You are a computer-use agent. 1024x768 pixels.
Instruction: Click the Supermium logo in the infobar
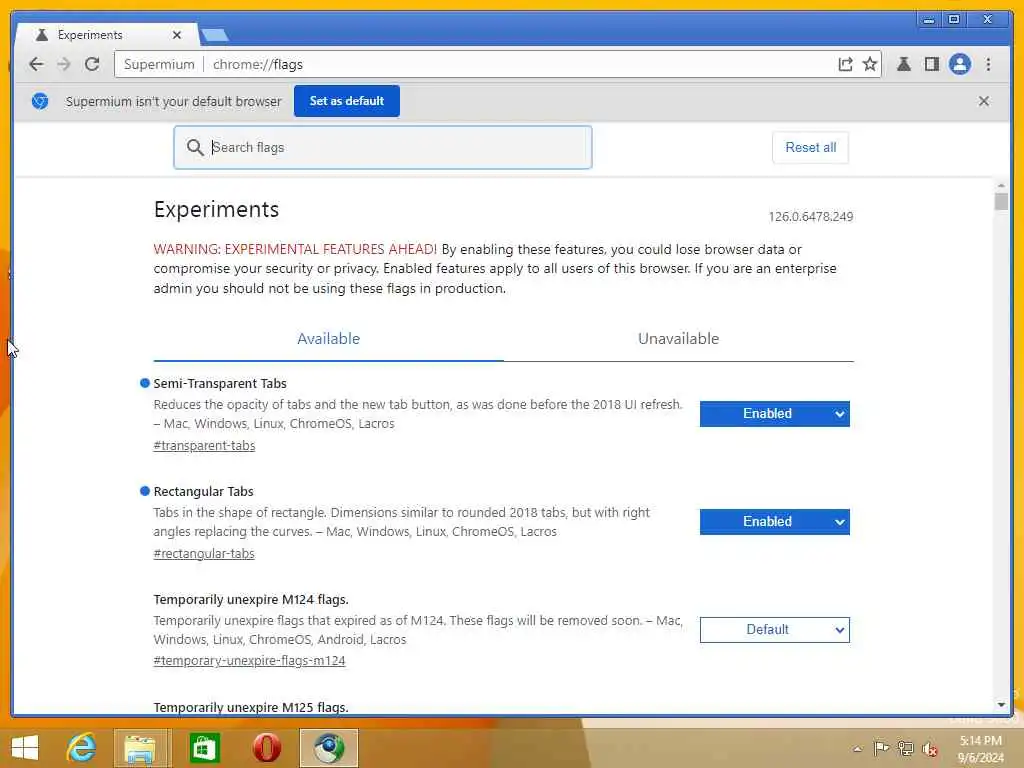coord(40,101)
